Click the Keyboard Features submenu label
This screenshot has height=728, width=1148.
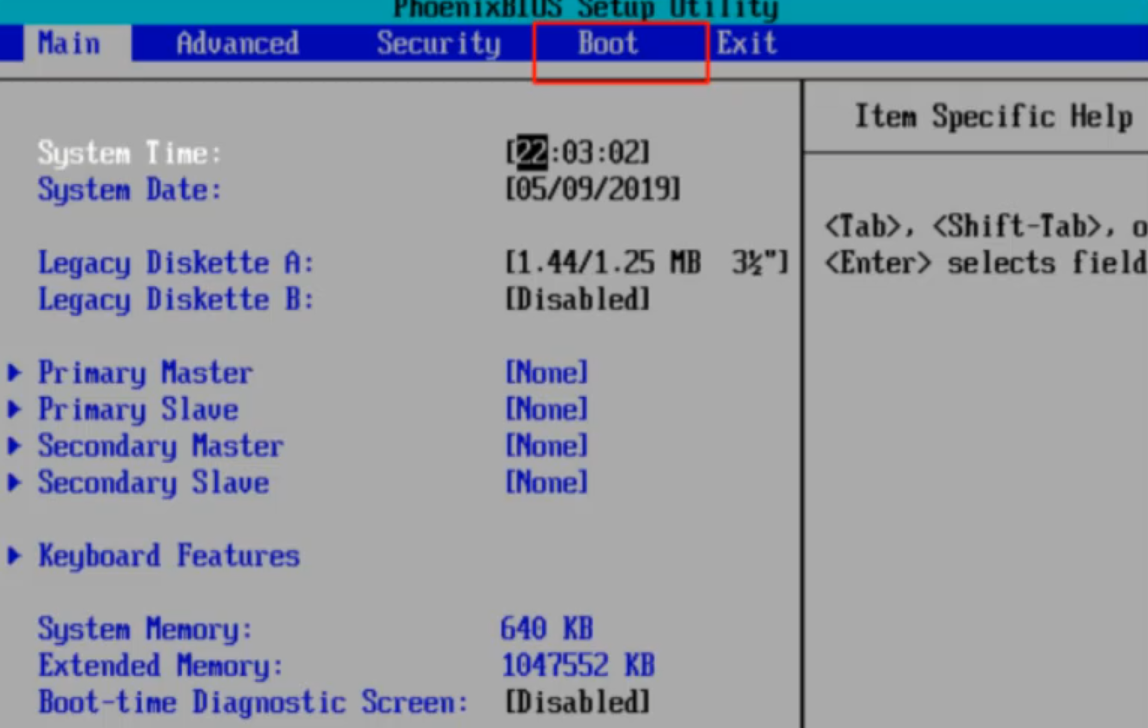[x=168, y=556]
